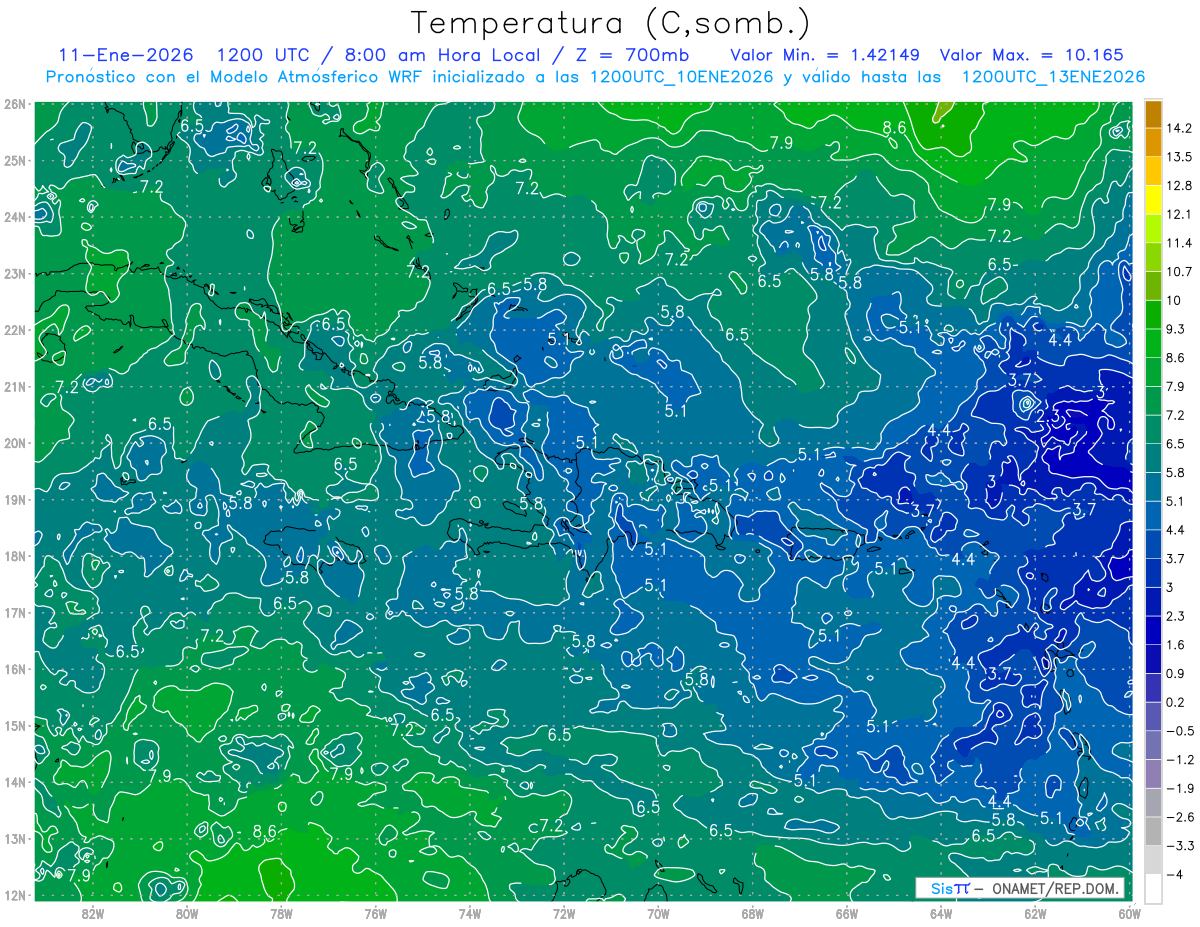Click "1200 UTC / 8:00 am Hora Local" text
The image size is (1200, 927).
click(378, 55)
